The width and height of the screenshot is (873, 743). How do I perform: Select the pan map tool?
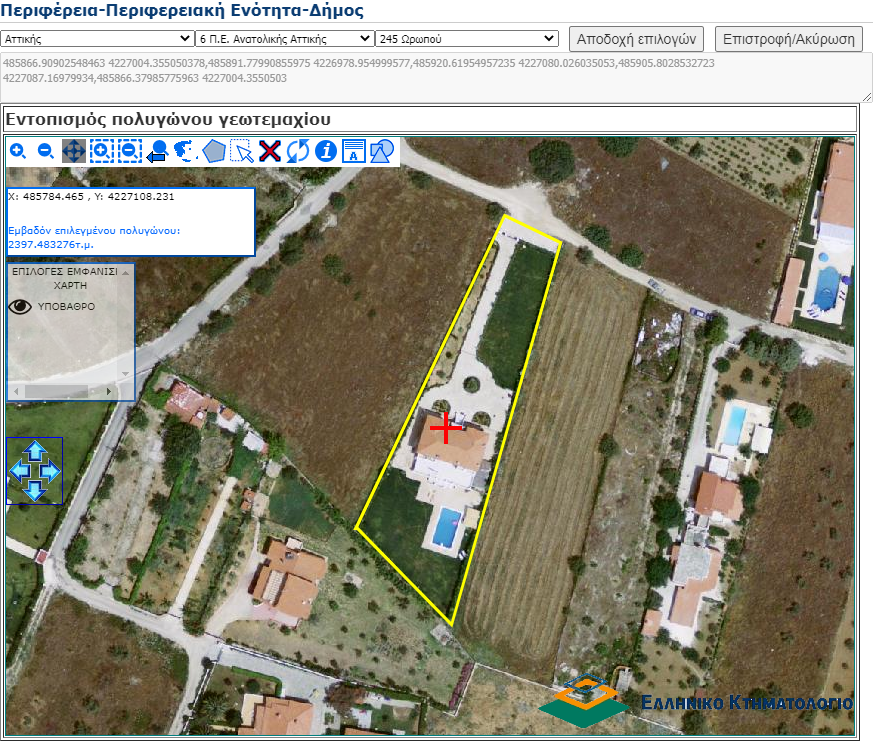click(x=74, y=151)
